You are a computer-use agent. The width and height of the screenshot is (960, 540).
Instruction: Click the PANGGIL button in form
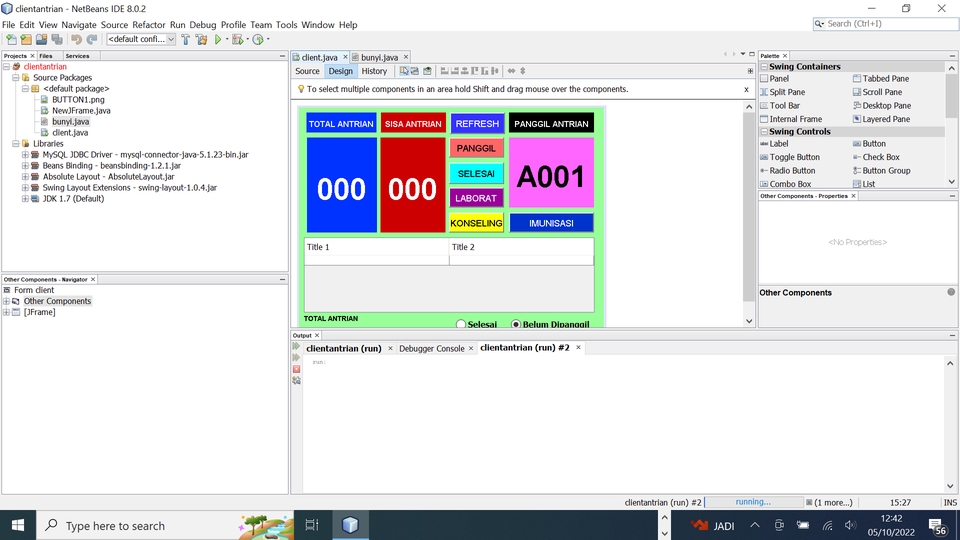click(476, 148)
